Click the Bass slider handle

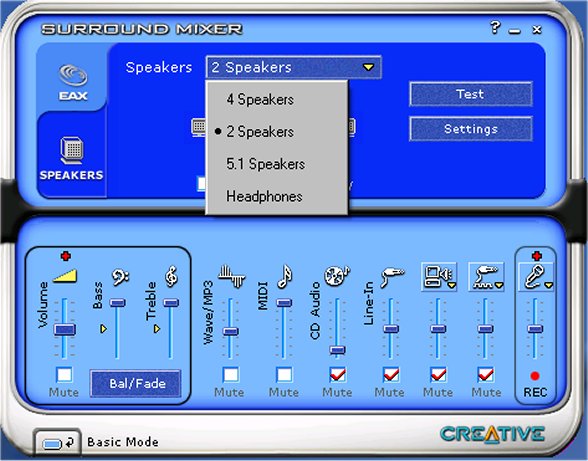tap(118, 303)
